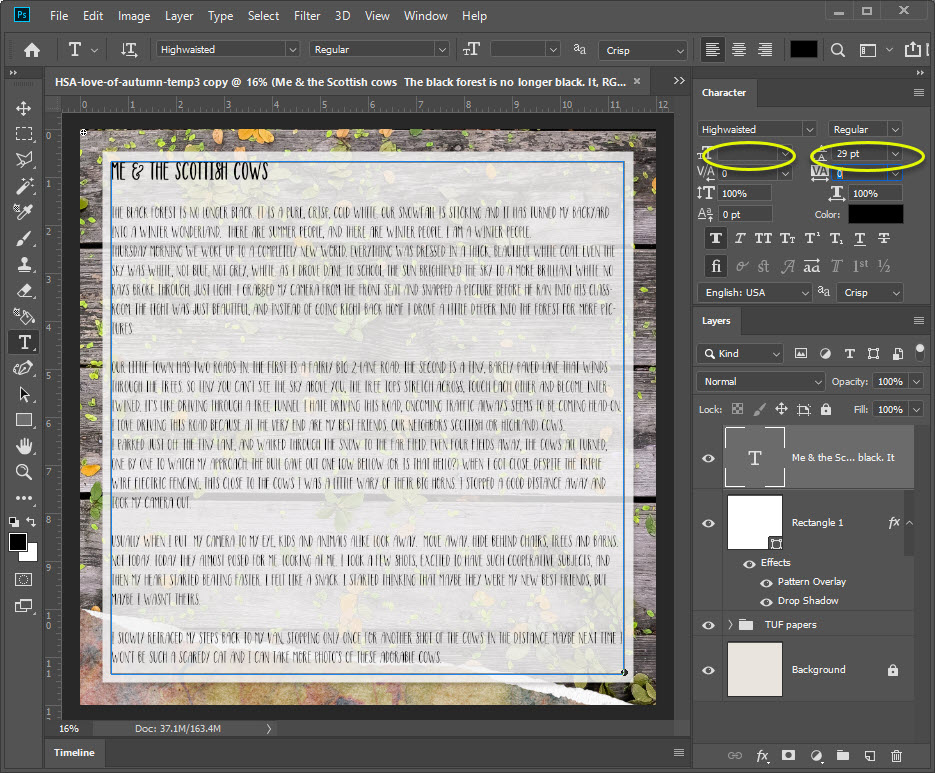Center text in options bar
Screen dimensions: 935x773
point(739,50)
